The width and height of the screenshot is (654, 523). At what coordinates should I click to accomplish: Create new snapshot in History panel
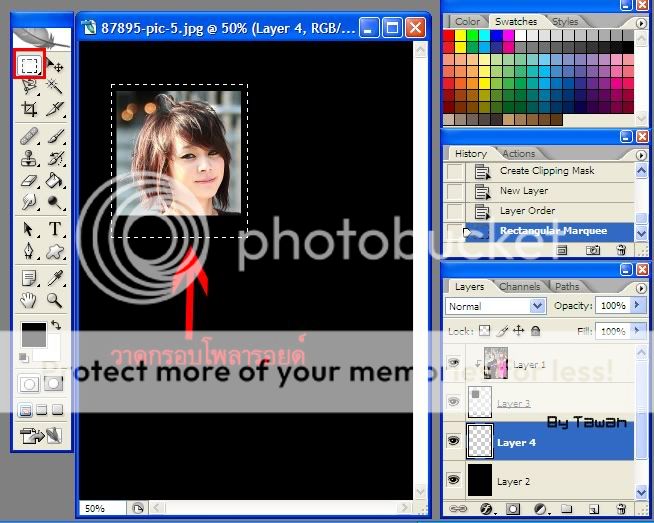(x=593, y=250)
